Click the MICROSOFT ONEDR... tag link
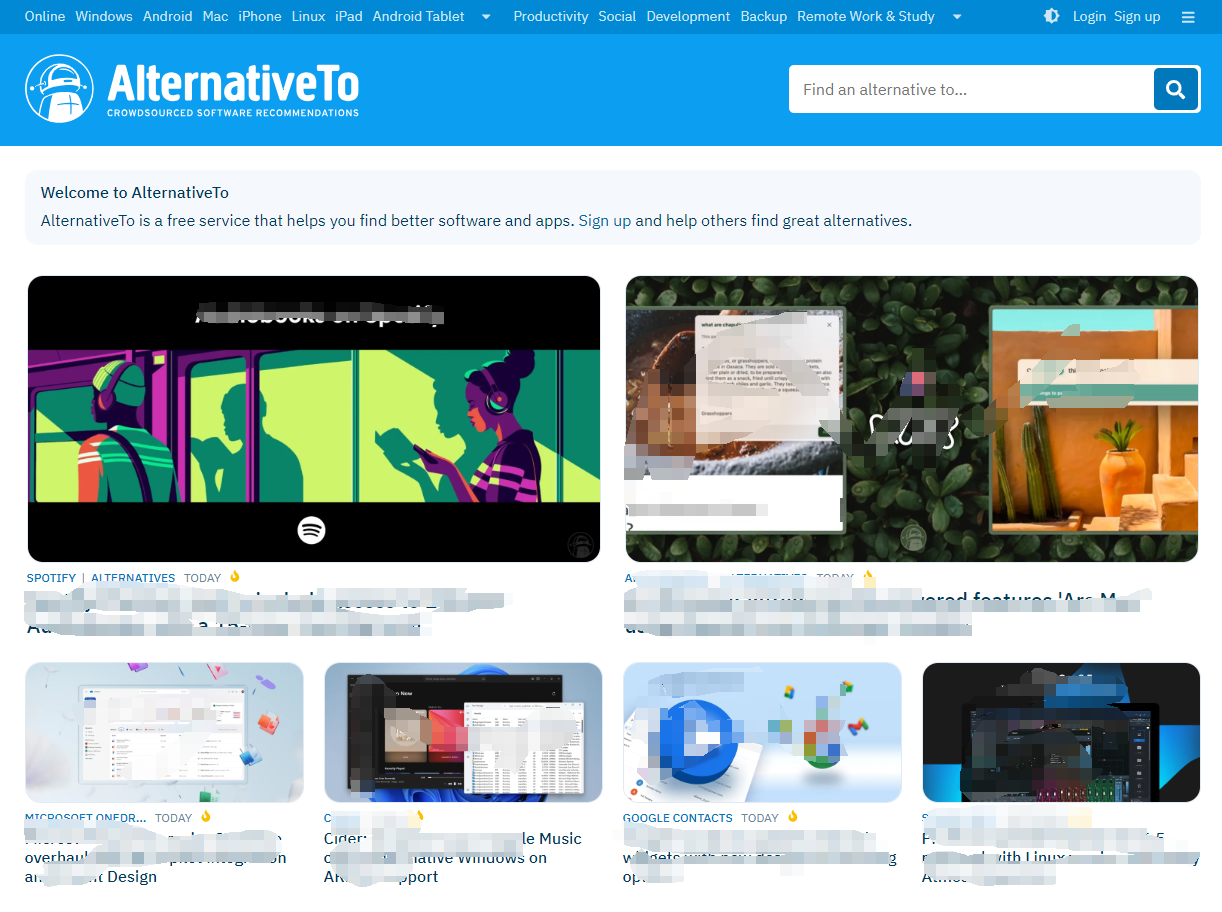The width and height of the screenshot is (1222, 912). click(87, 817)
